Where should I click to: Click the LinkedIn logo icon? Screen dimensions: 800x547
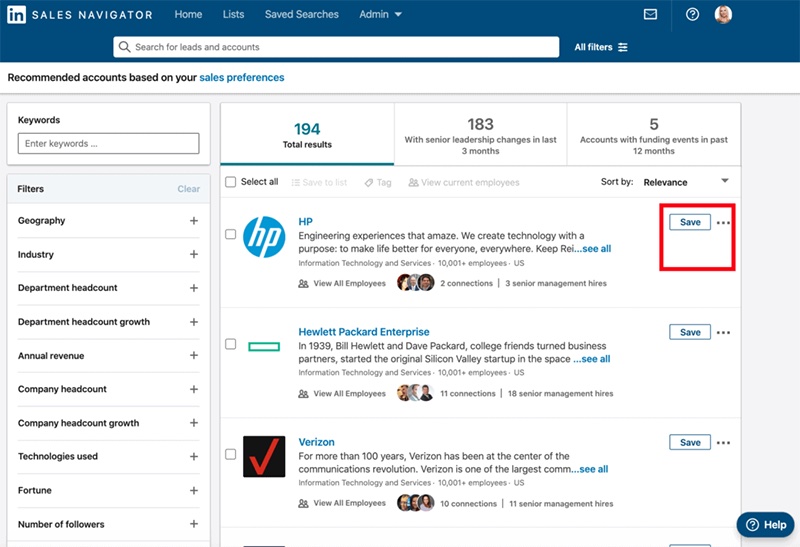[x=16, y=14]
